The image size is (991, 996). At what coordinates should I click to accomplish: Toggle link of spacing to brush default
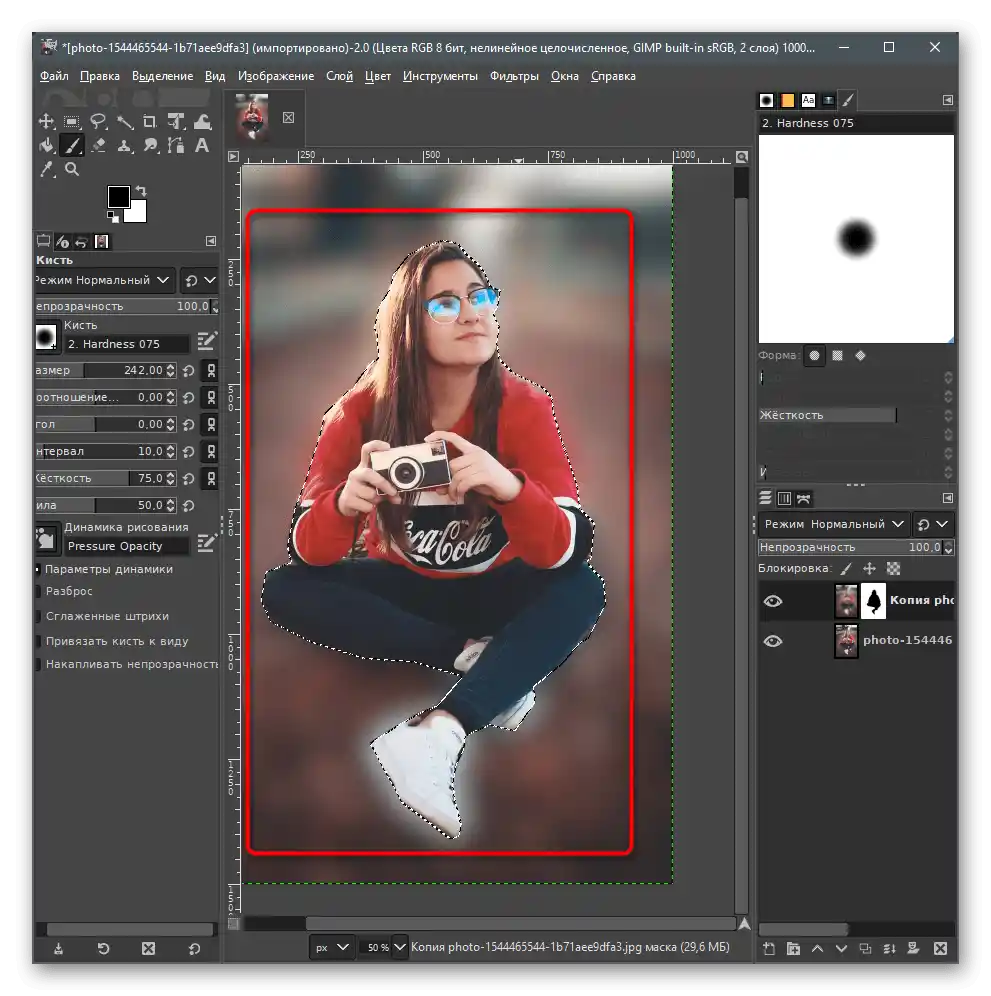(x=211, y=452)
